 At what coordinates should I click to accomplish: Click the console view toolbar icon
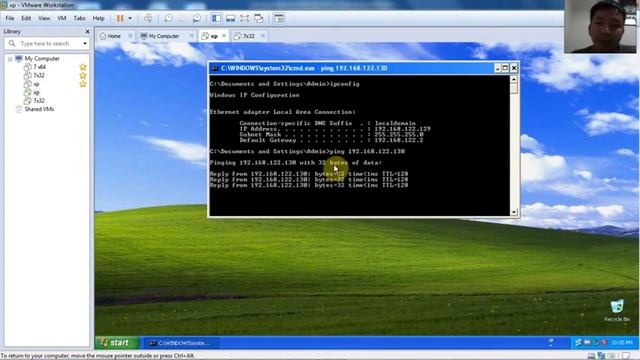279,18
